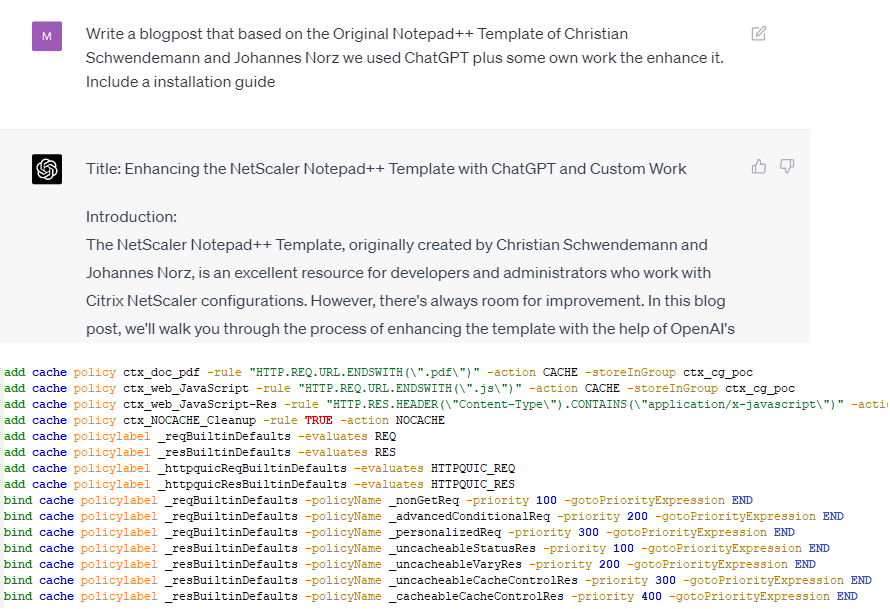Give the response a thumbs down
Viewport: 890px width, 609px height.
[787, 167]
